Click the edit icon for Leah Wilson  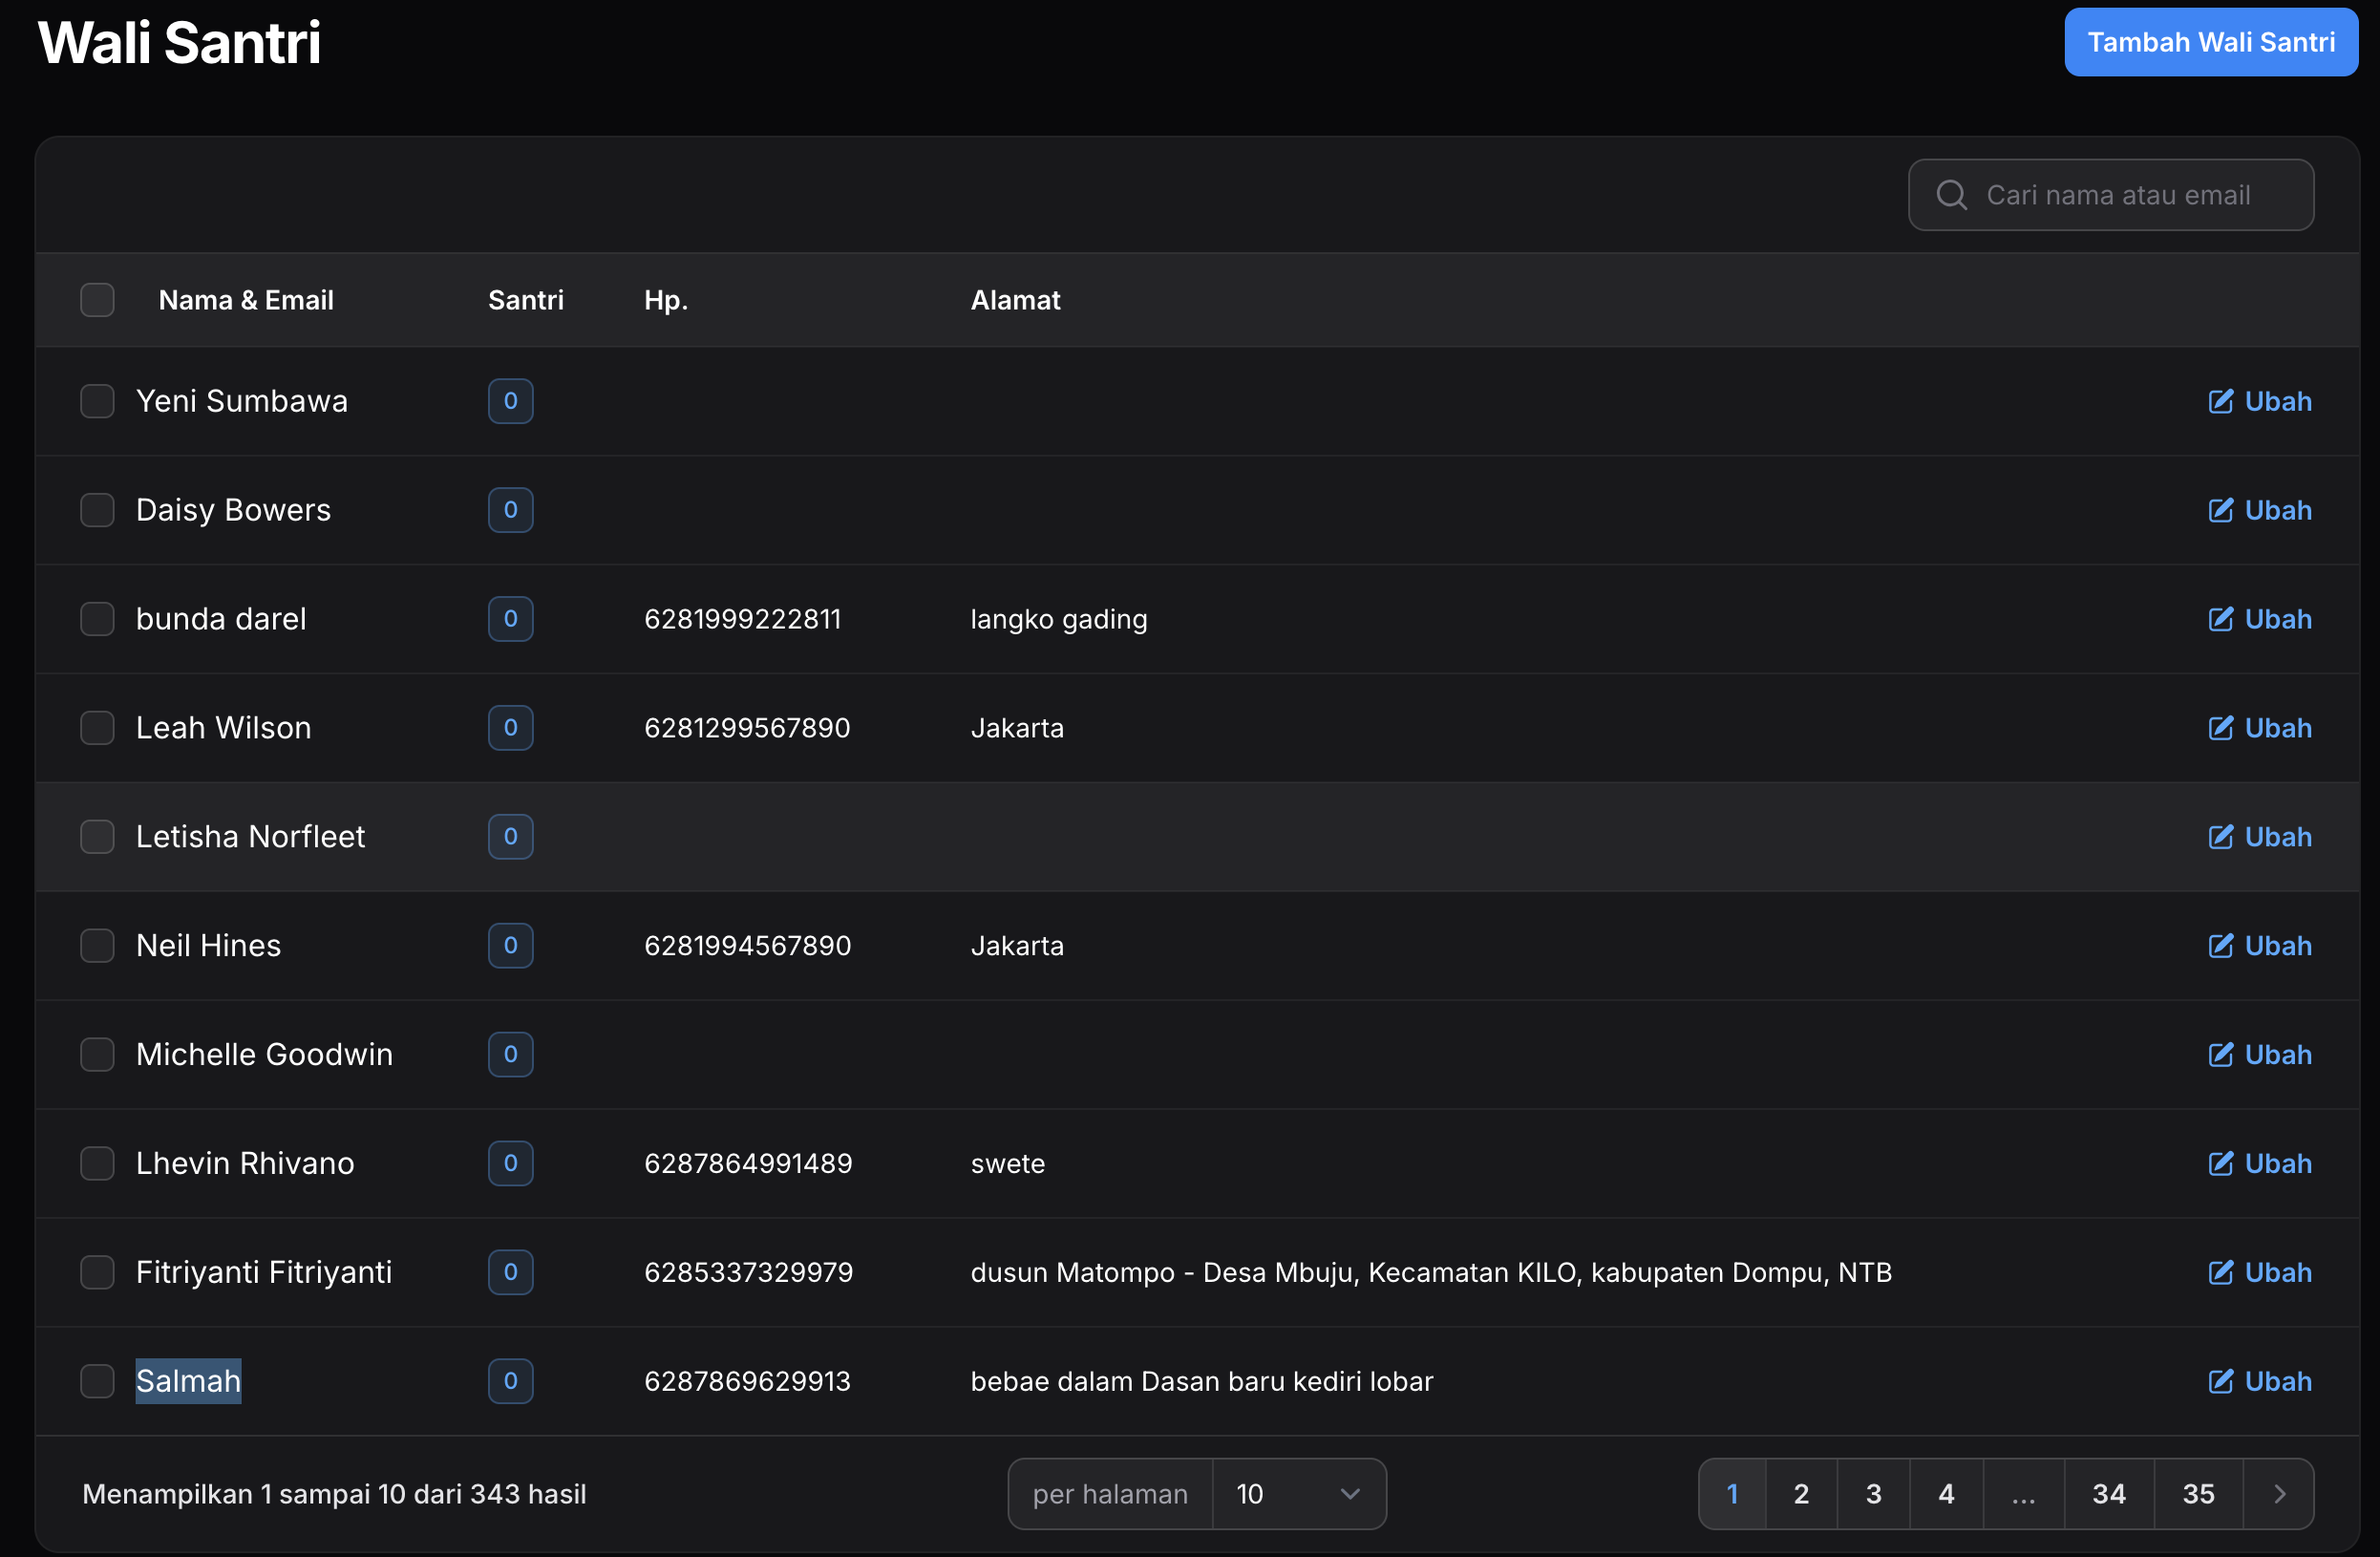tap(2220, 728)
